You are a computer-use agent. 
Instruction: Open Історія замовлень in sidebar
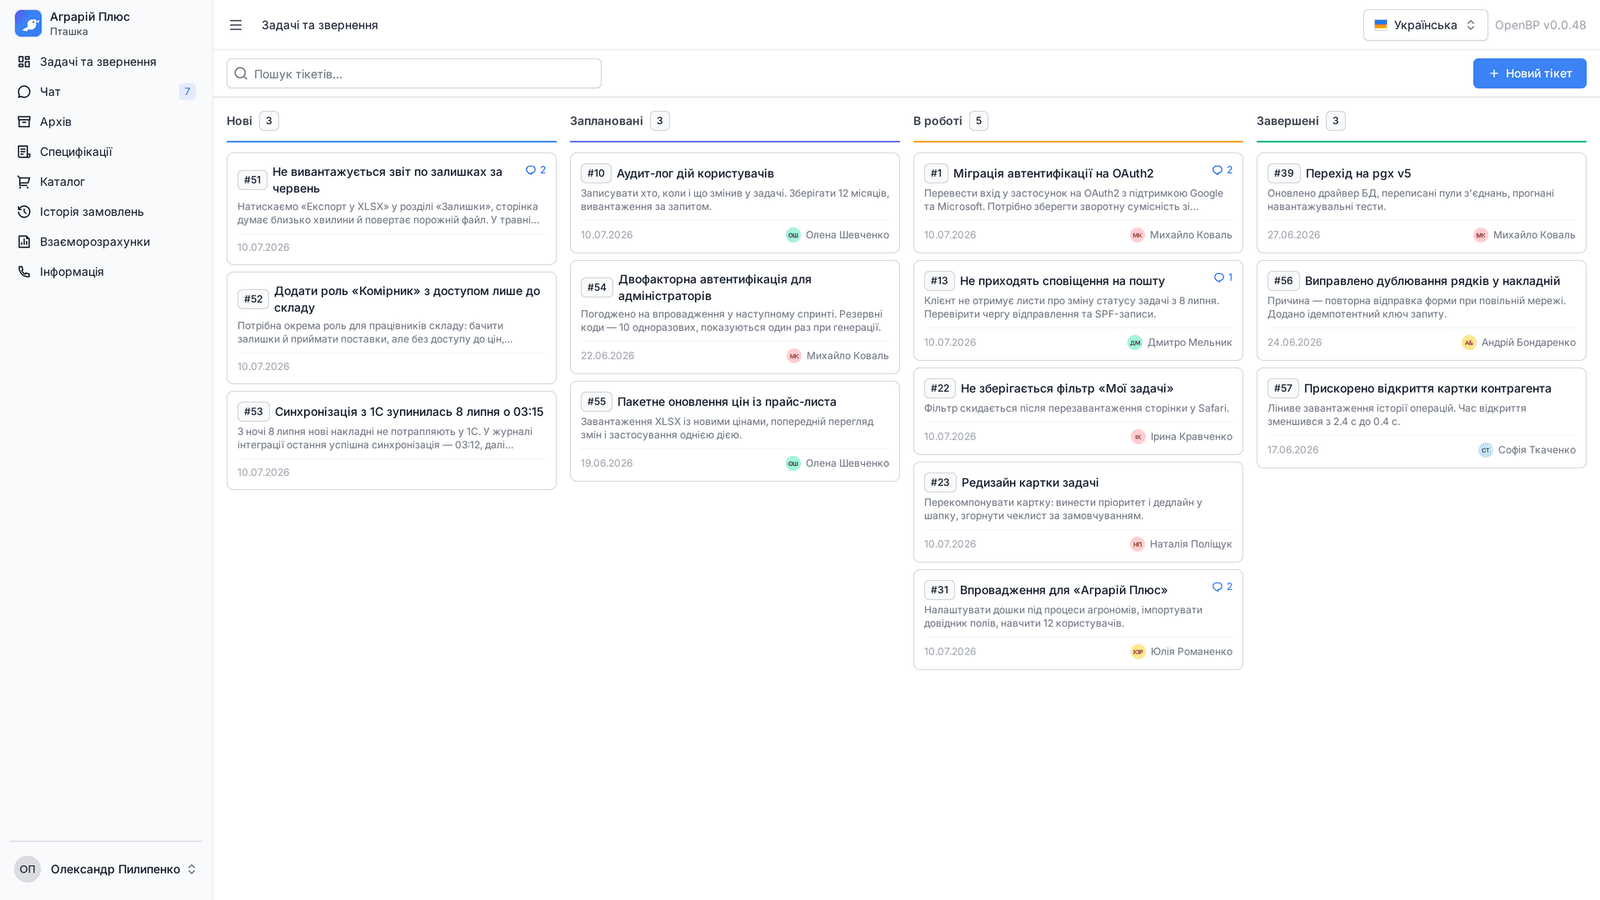click(106, 212)
